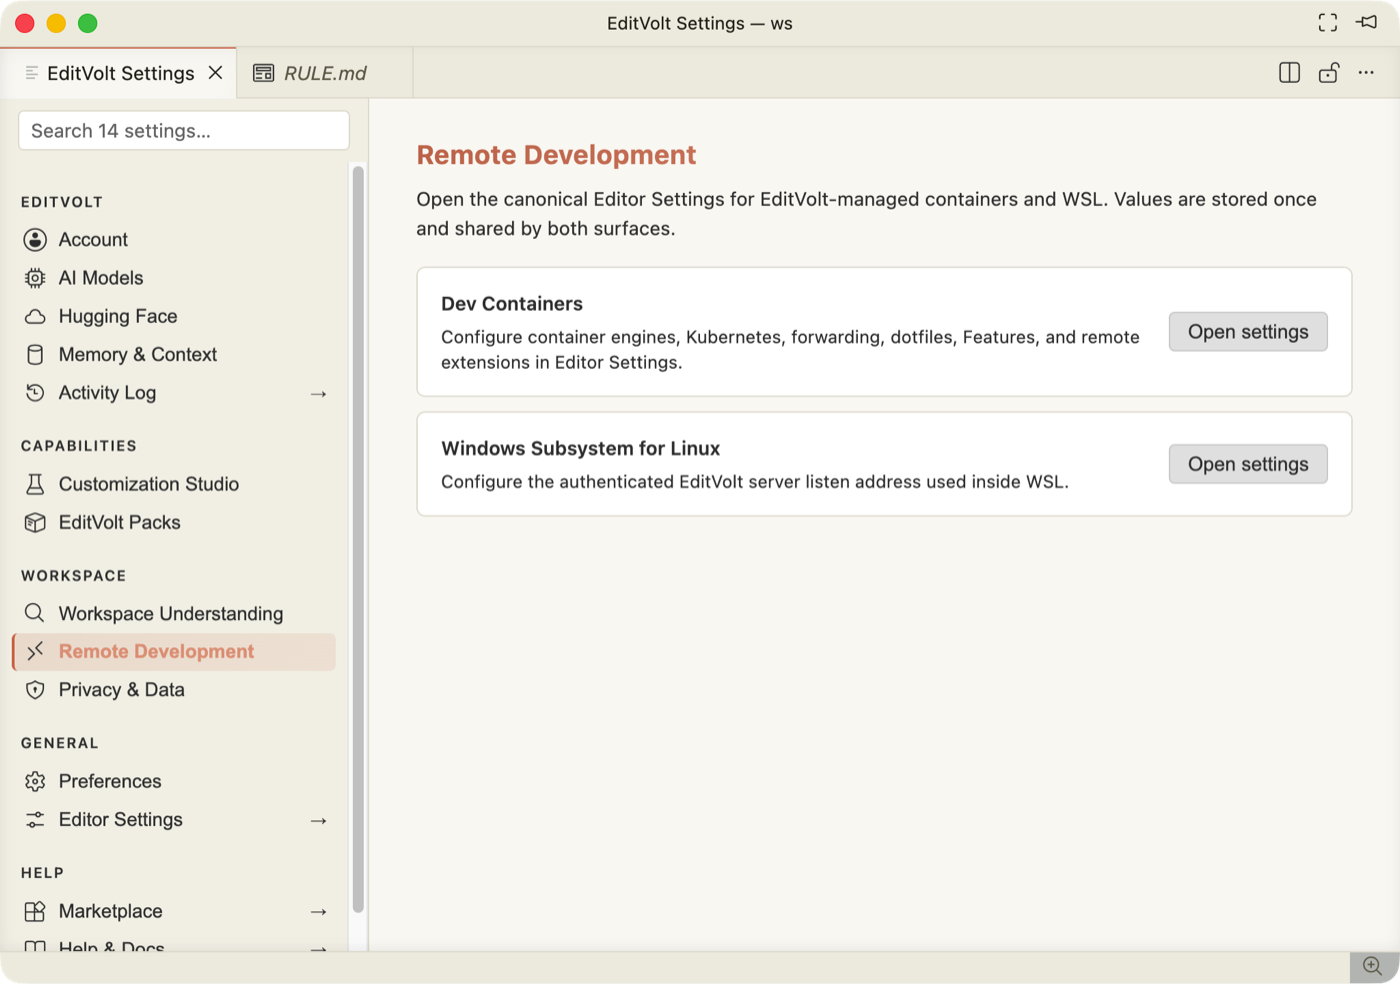Open settings for Windows Subsystem for Linux
Image resolution: width=1400 pixels, height=984 pixels.
1248,464
